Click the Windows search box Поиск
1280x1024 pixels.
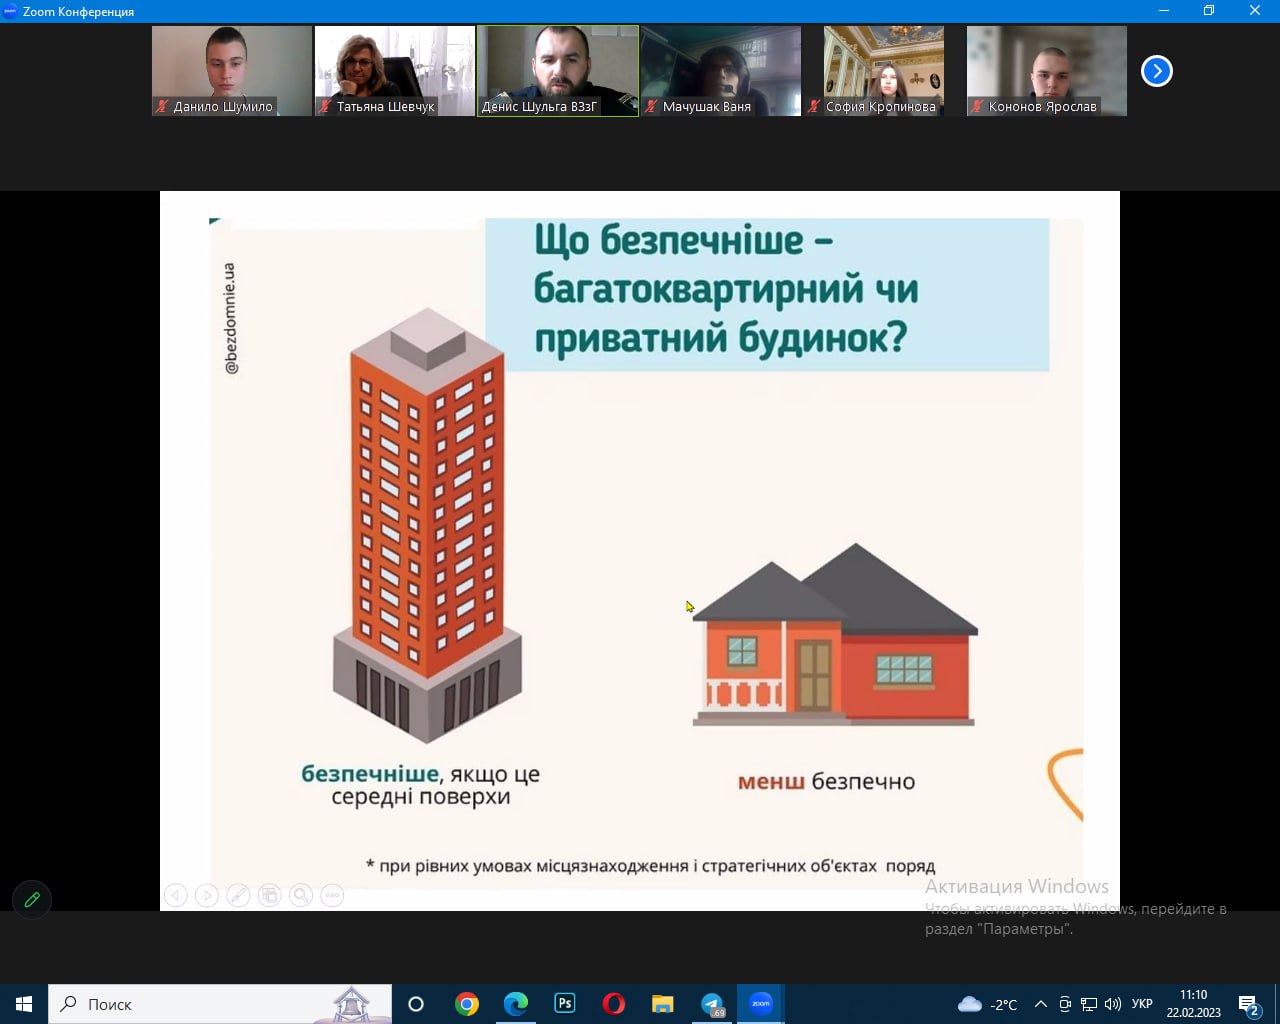point(200,1004)
